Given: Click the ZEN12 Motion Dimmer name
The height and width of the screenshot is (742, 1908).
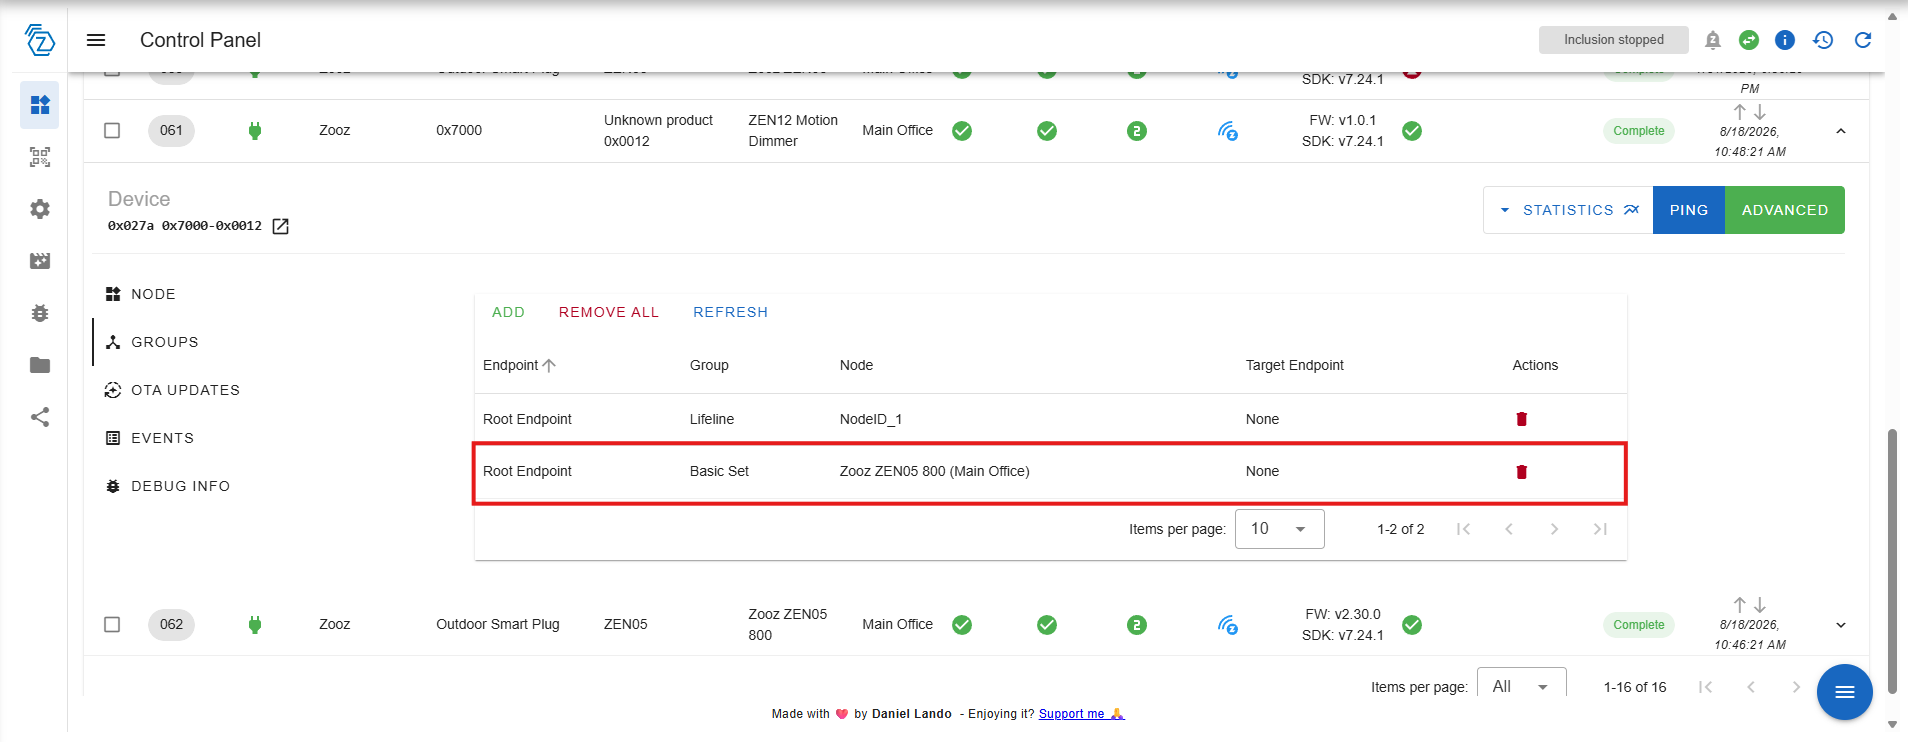Looking at the screenshot, I should pos(793,131).
